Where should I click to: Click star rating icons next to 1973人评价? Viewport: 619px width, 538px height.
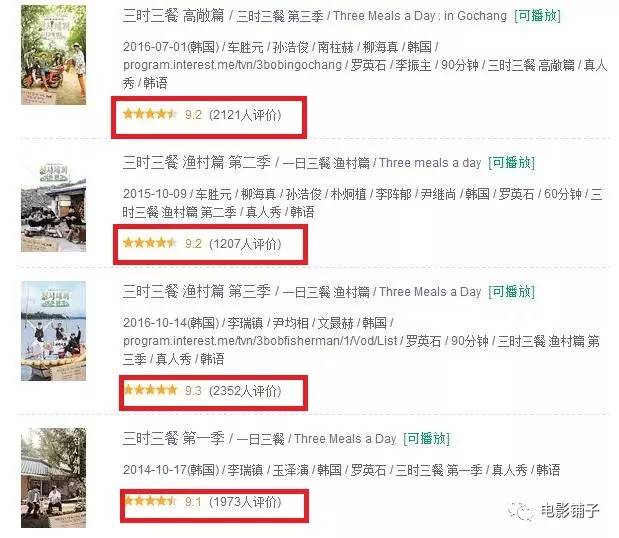[x=150, y=501]
